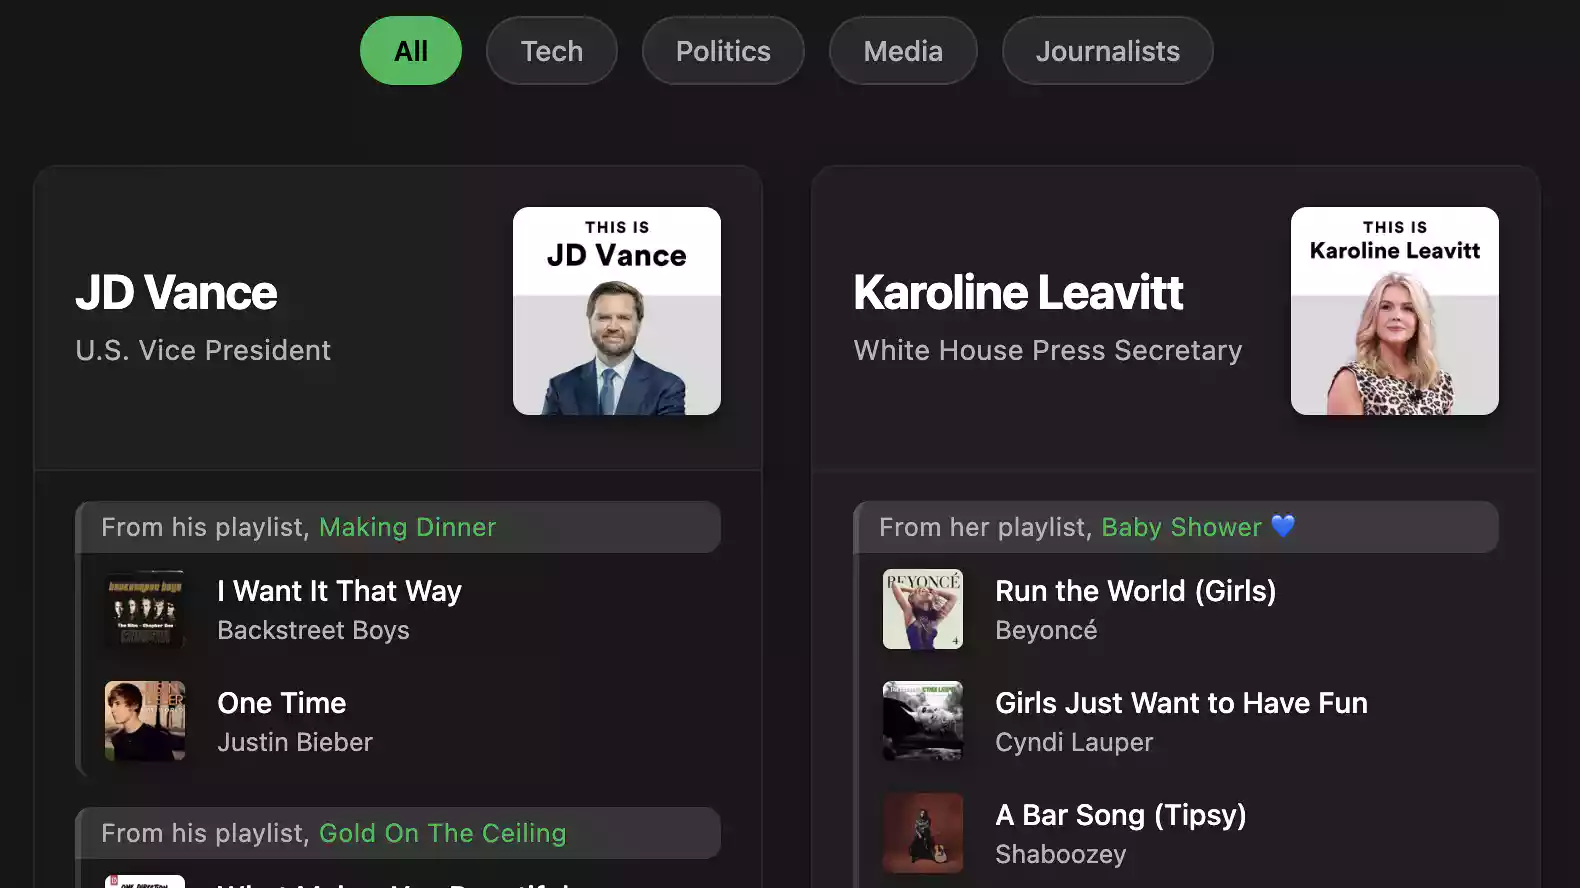The width and height of the screenshot is (1580, 888).
Task: Select the song I Want It That Way
Action: [x=339, y=591]
